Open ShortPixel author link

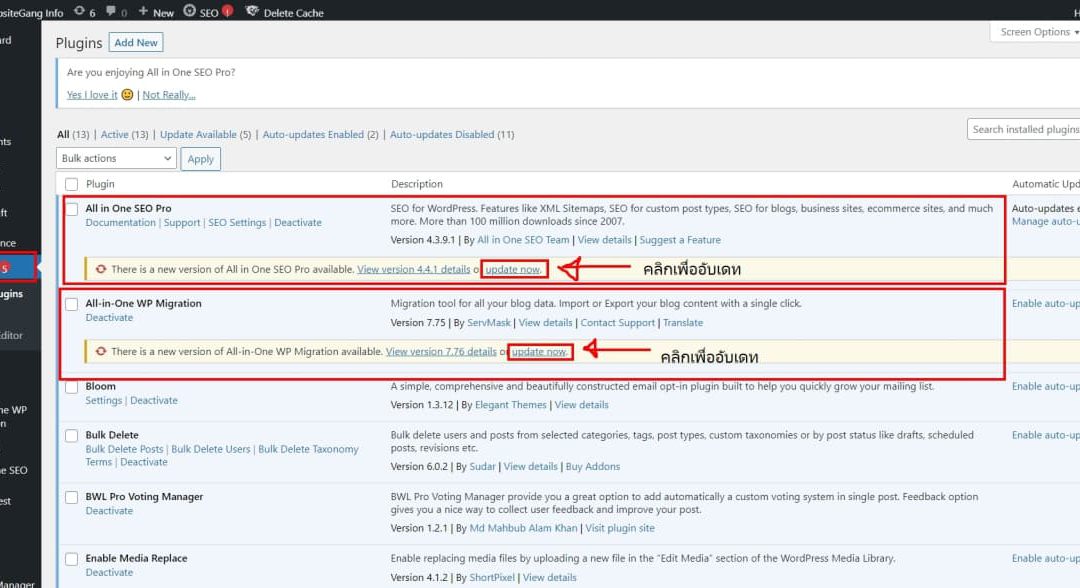492,578
